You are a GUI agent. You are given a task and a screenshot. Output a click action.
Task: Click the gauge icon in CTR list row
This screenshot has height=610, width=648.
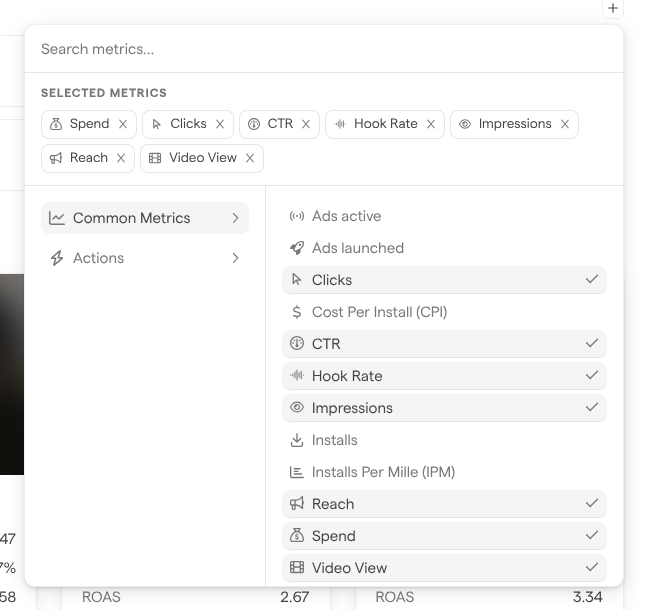pyautogui.click(x=297, y=343)
